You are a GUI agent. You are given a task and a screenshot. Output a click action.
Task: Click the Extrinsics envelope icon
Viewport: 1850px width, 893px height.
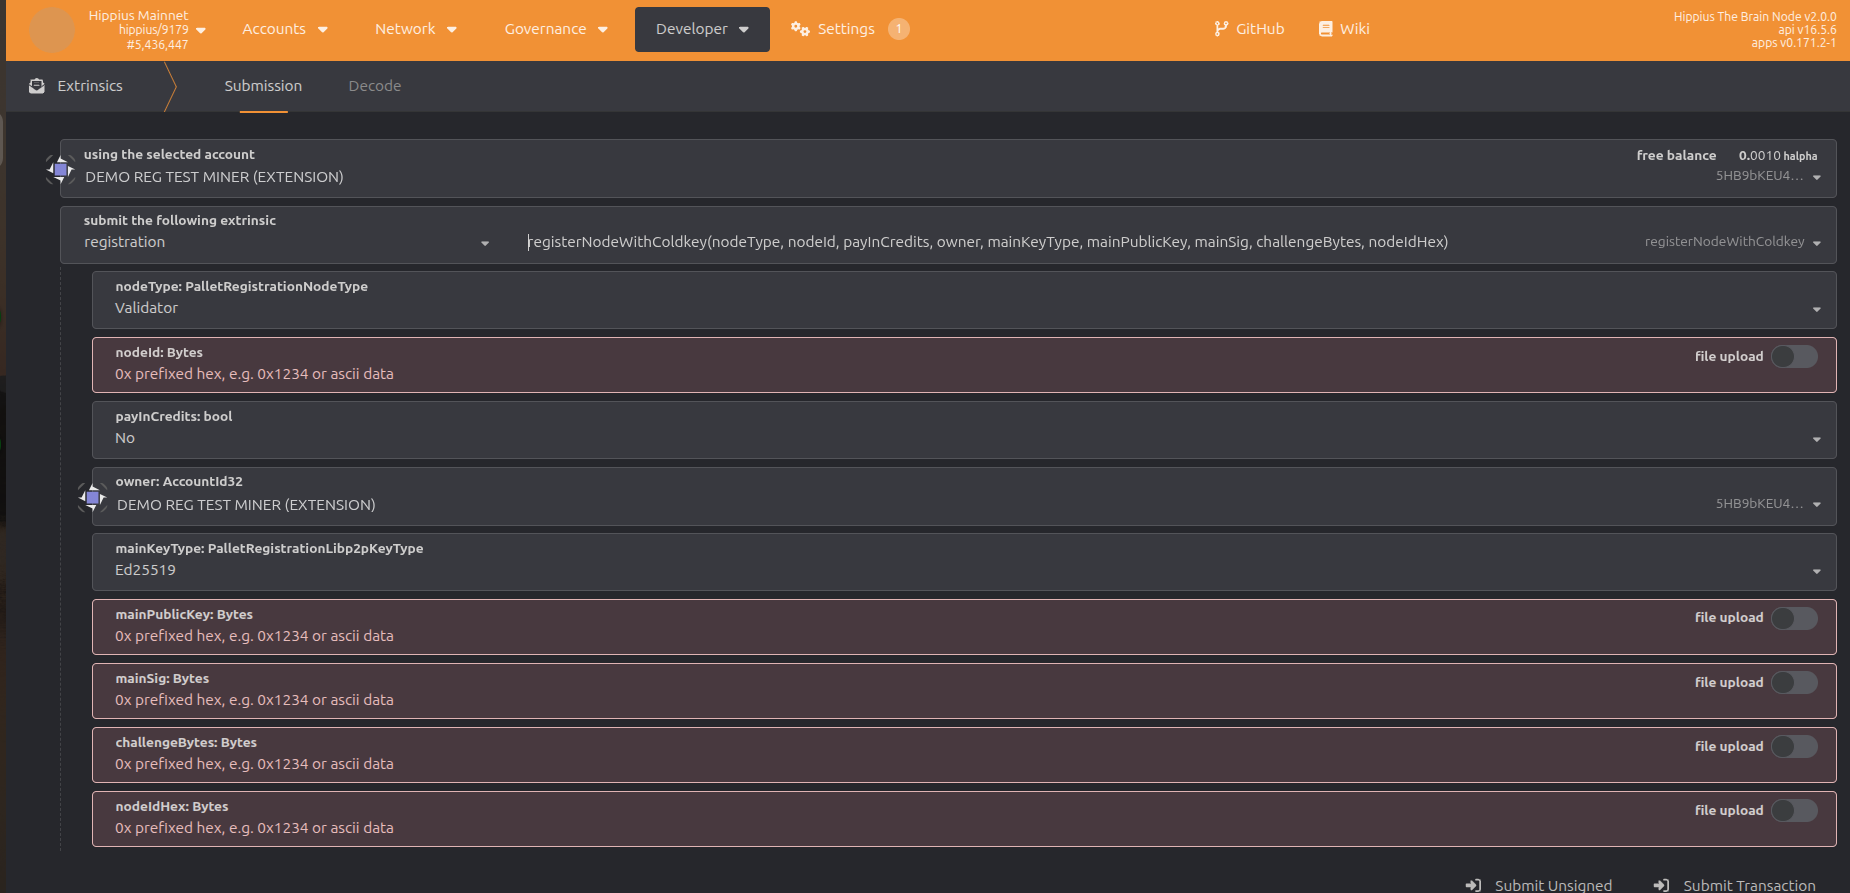(x=37, y=86)
